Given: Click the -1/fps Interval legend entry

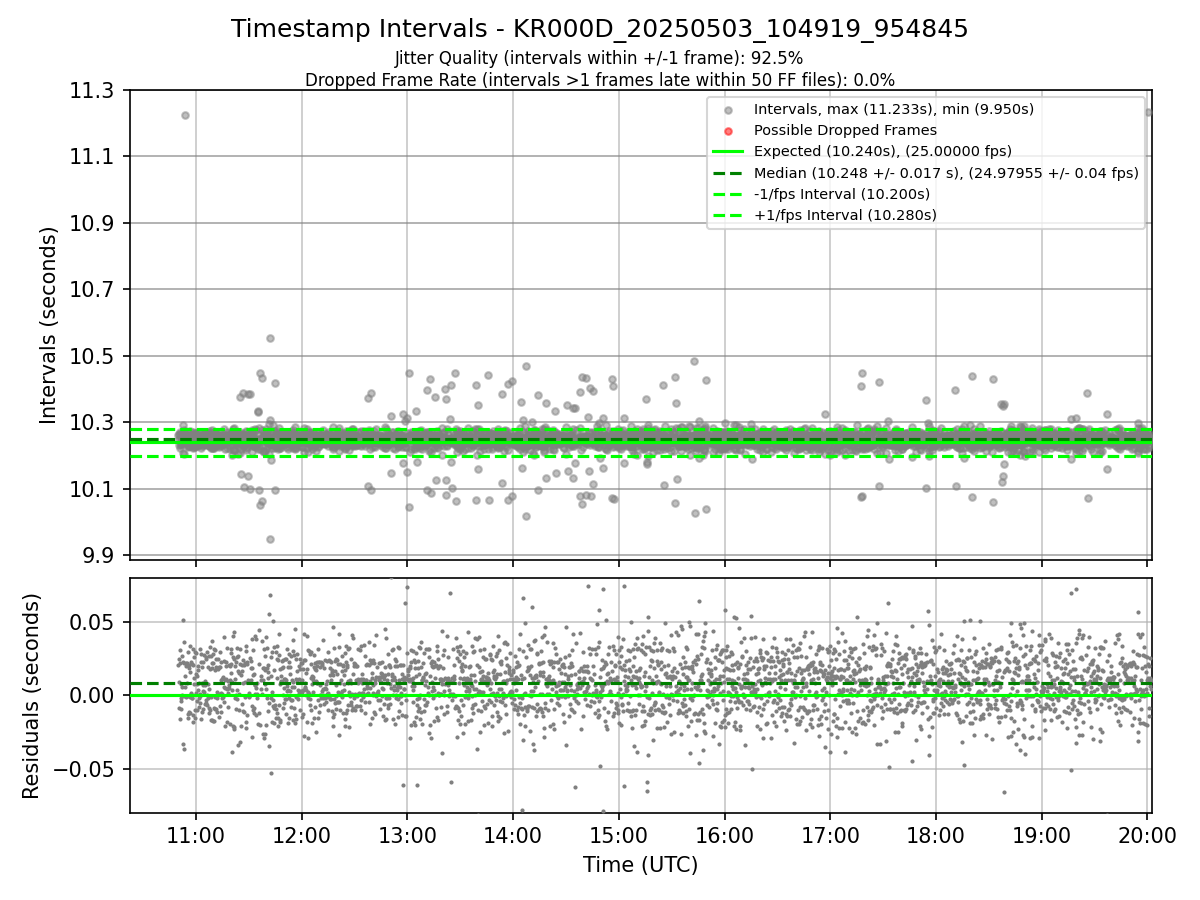Looking at the screenshot, I should click(x=821, y=194).
